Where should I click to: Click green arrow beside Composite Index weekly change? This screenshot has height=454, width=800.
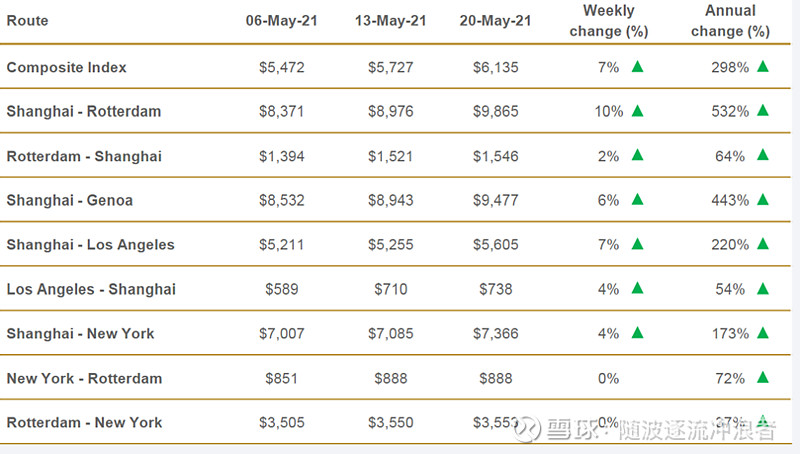point(638,67)
